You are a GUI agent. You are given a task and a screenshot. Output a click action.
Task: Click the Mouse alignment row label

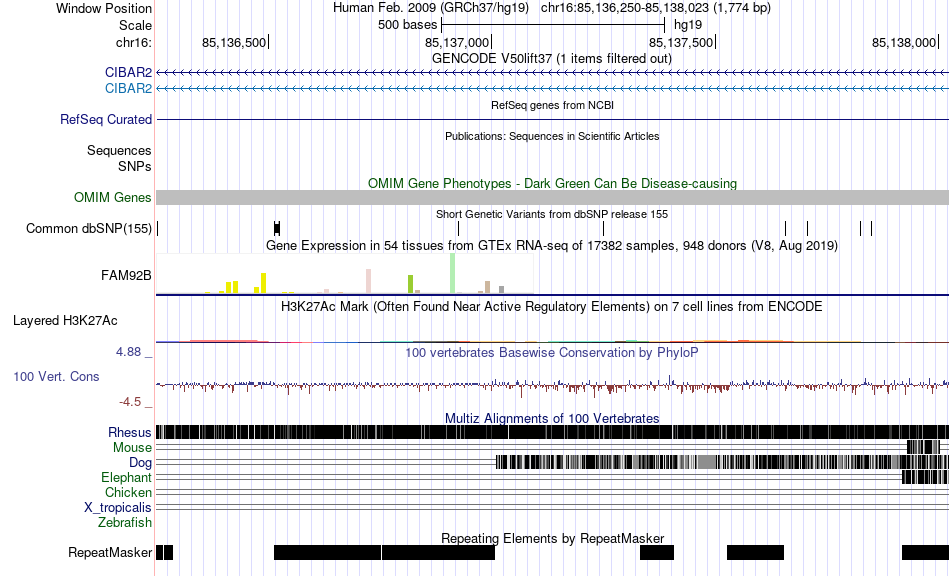pos(132,448)
